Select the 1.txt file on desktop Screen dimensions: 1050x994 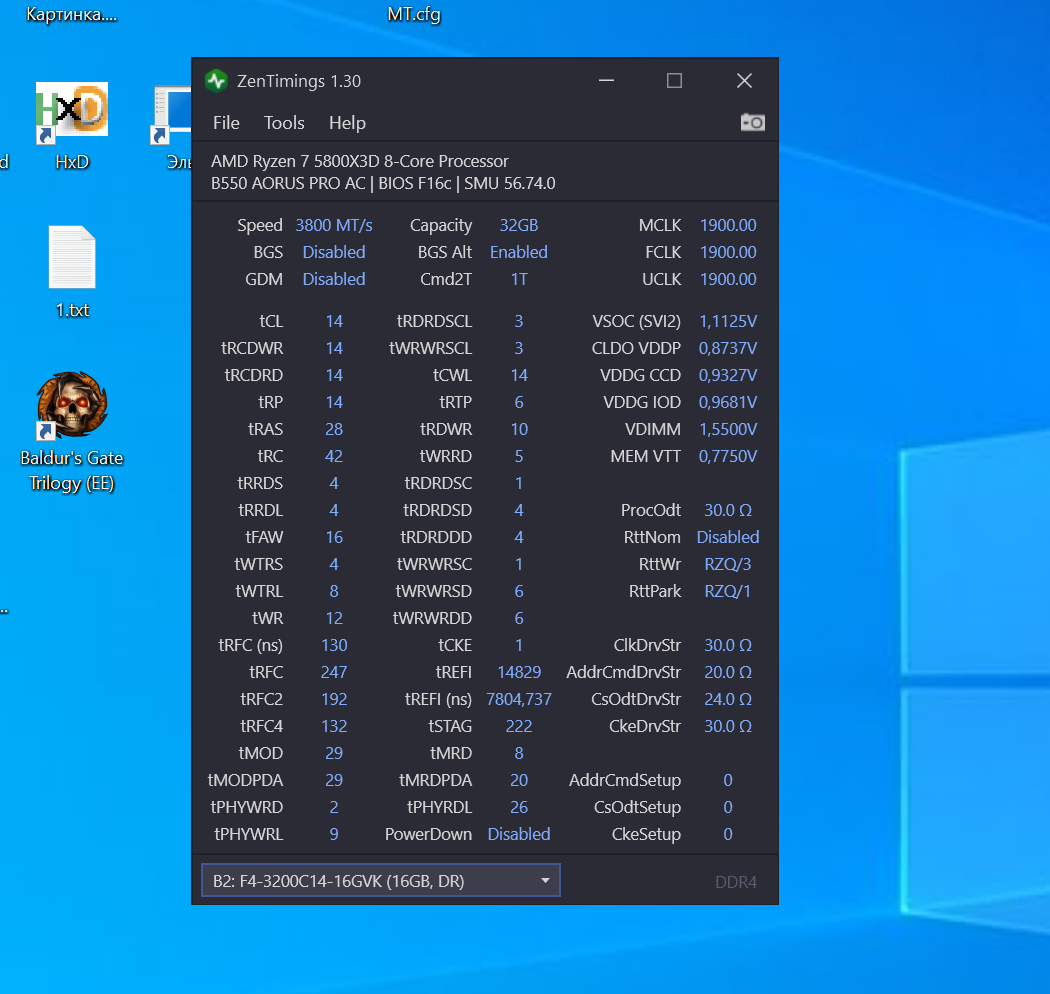click(72, 272)
